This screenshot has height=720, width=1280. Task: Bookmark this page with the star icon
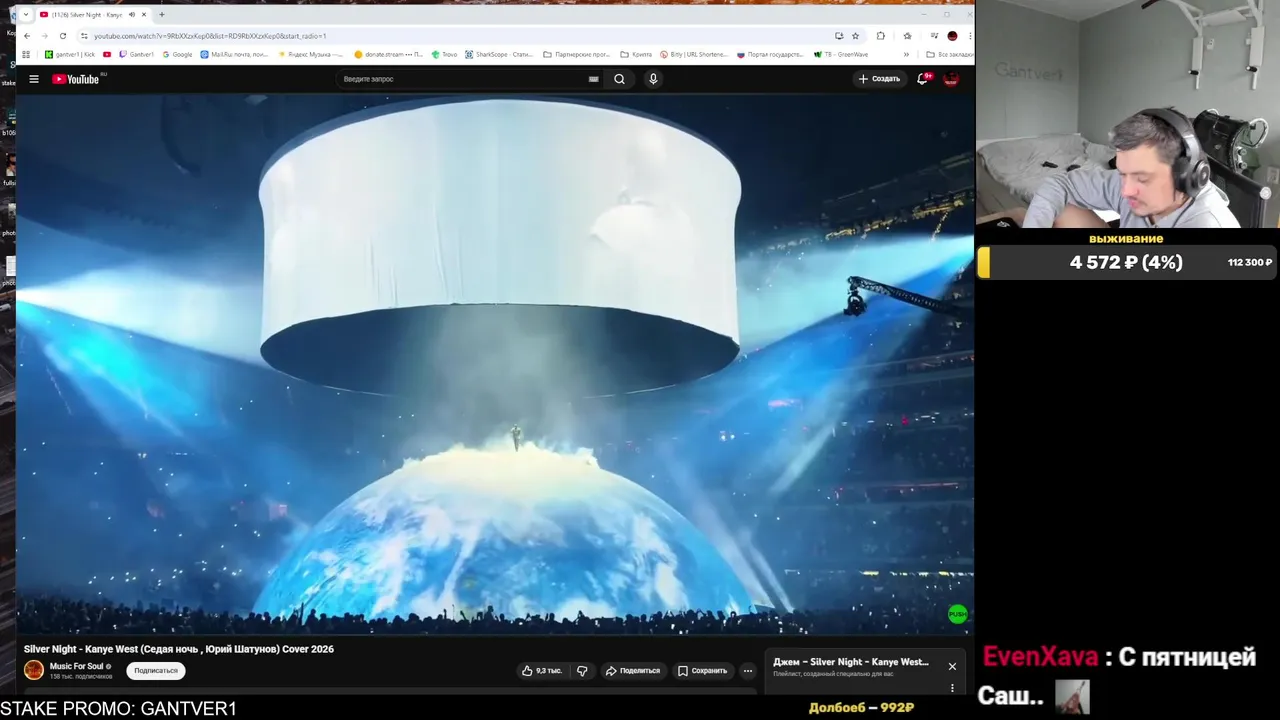(x=855, y=36)
